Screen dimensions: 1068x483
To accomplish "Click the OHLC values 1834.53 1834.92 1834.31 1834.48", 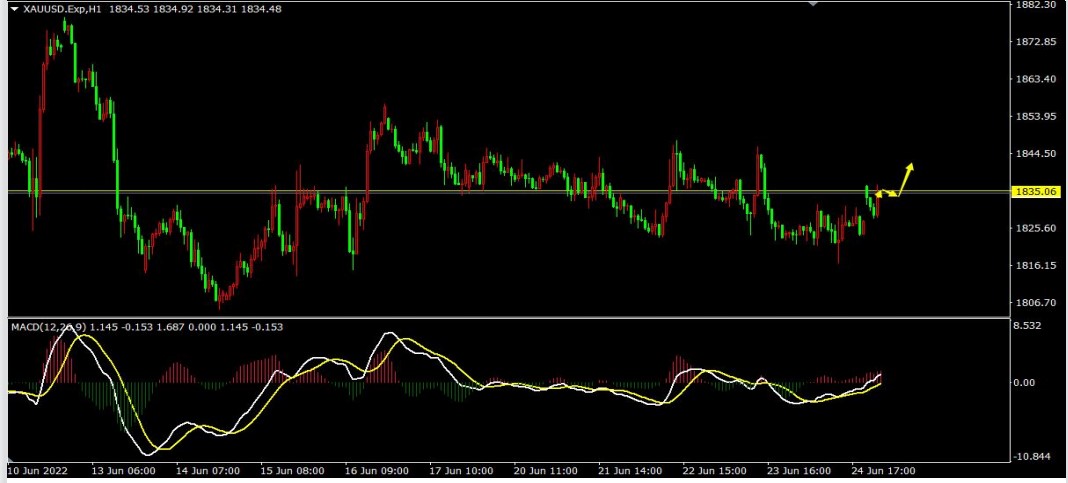I will 194,9.
